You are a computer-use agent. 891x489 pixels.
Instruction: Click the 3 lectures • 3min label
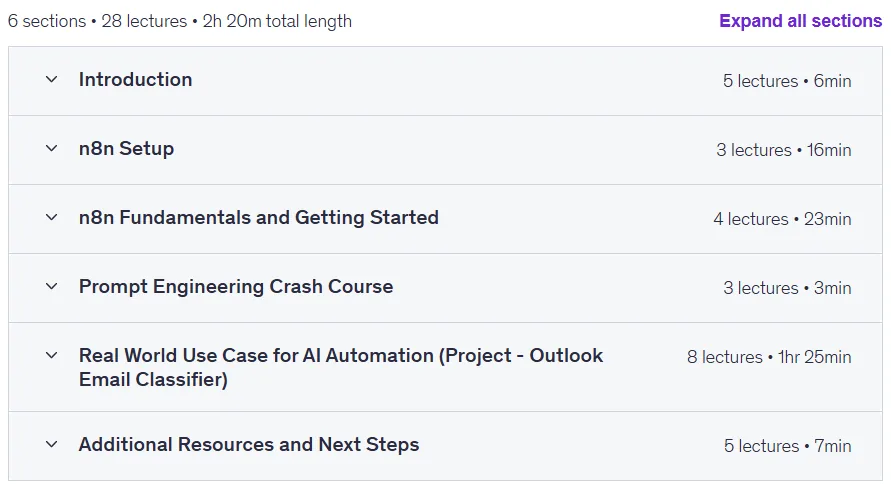tap(787, 289)
